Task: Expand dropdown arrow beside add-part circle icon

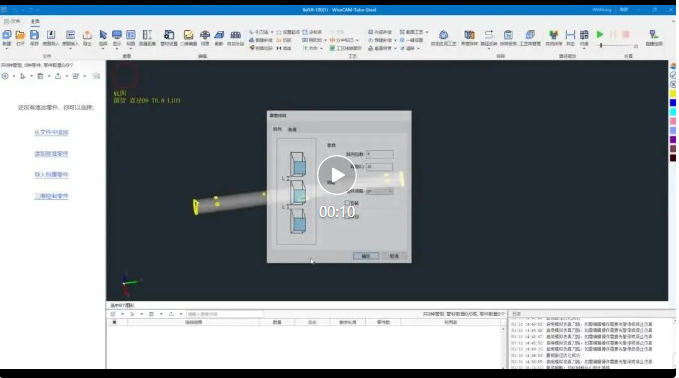Action: [13, 76]
